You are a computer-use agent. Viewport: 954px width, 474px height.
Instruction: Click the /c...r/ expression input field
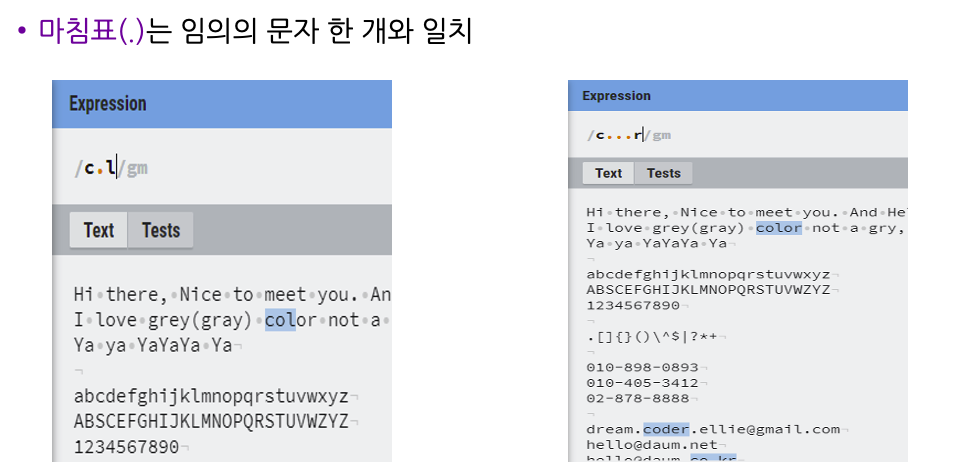click(x=738, y=135)
